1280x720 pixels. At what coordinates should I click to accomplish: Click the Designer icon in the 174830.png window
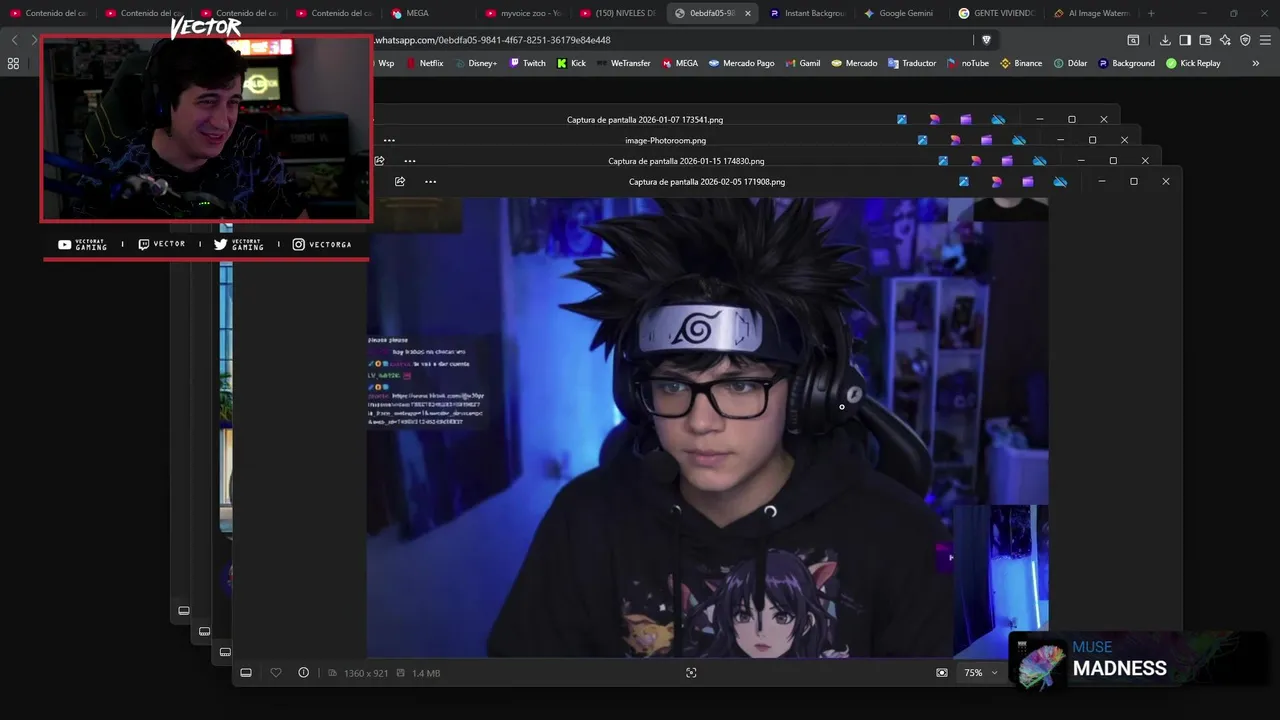tap(976, 161)
